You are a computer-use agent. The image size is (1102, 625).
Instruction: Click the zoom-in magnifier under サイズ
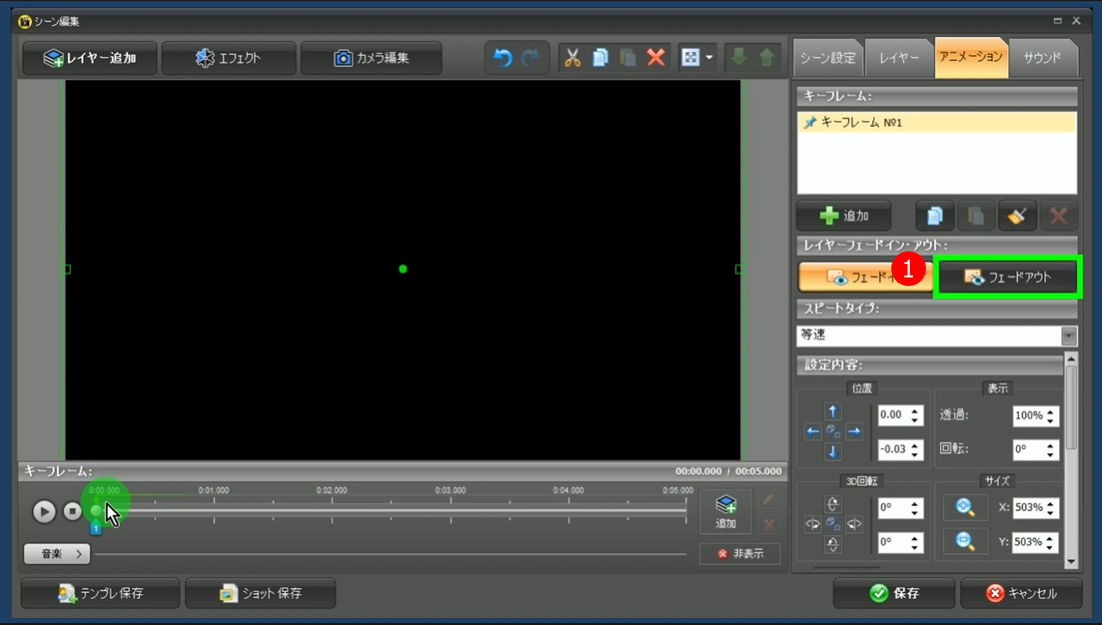(x=965, y=507)
